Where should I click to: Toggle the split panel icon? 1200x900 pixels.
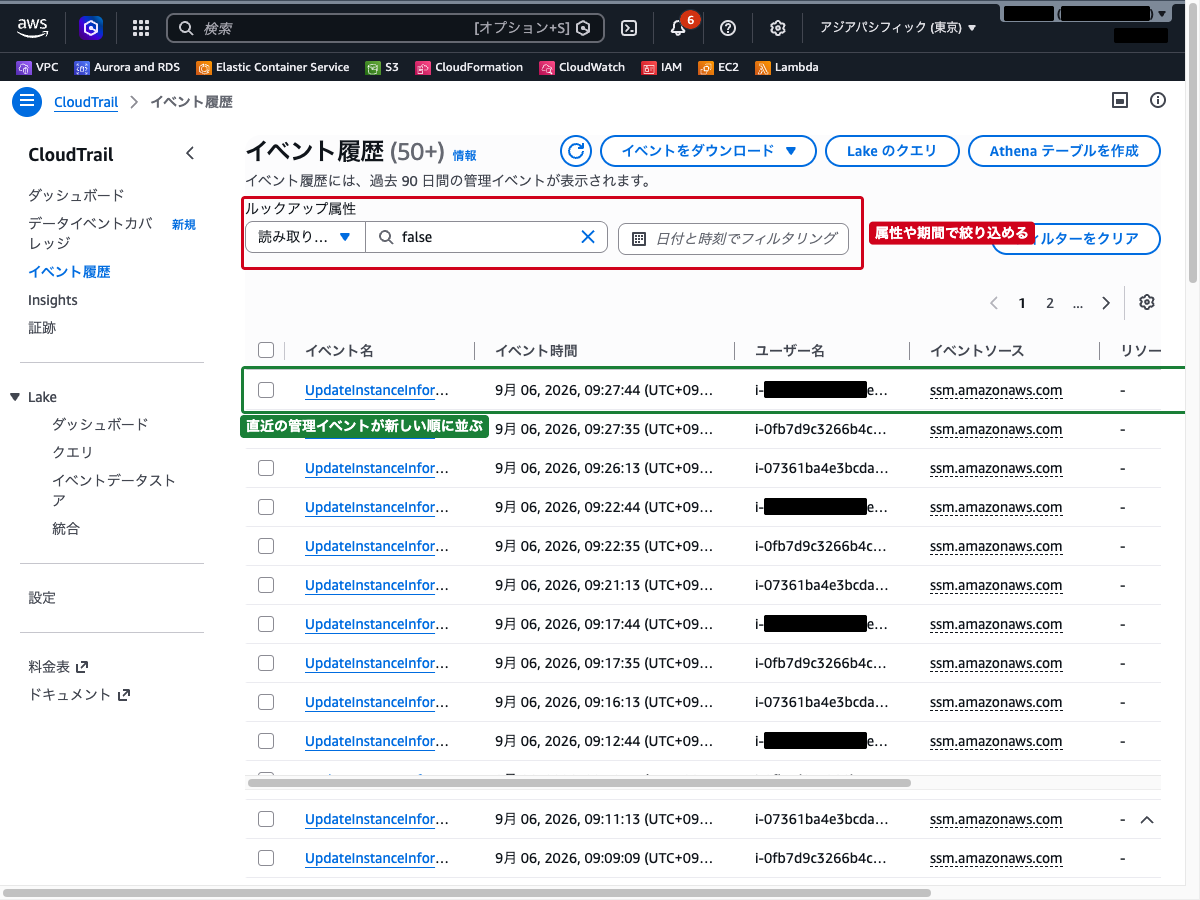1121,100
